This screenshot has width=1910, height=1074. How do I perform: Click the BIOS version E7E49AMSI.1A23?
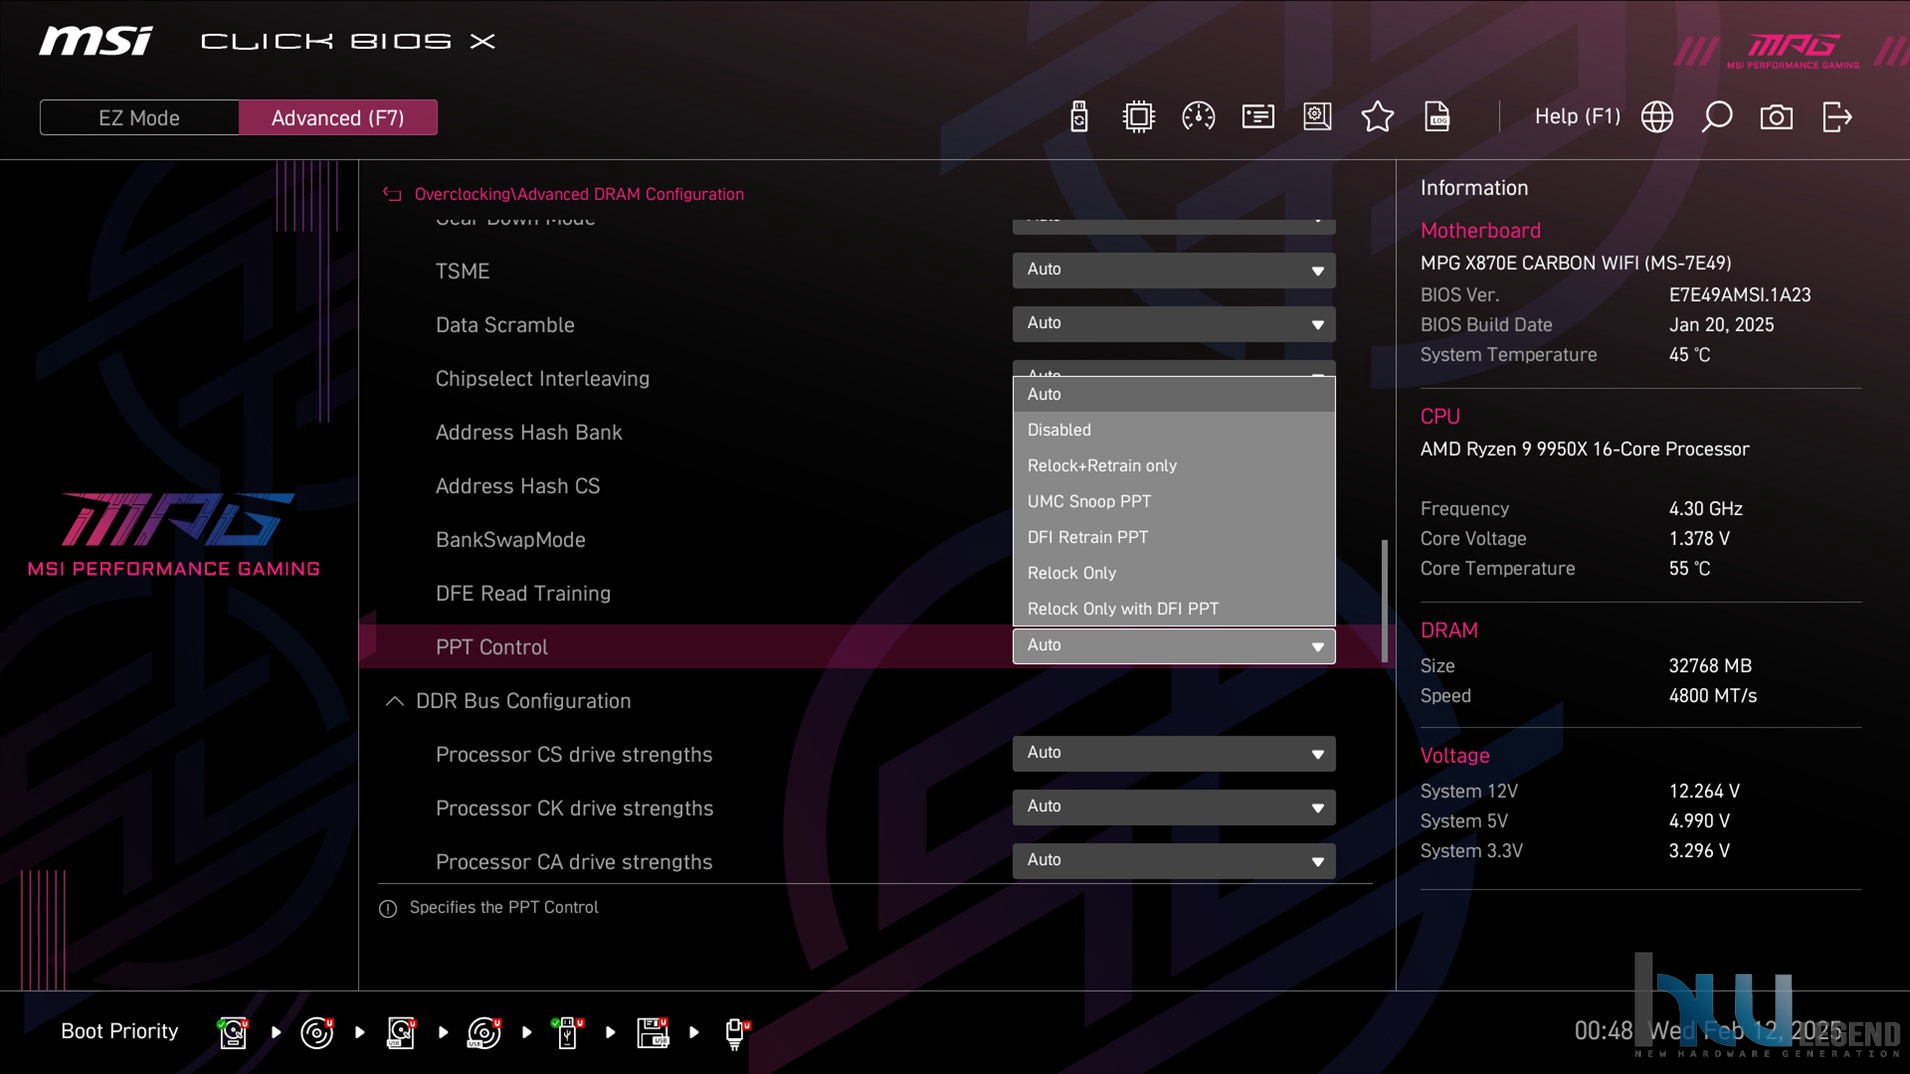1739,295
